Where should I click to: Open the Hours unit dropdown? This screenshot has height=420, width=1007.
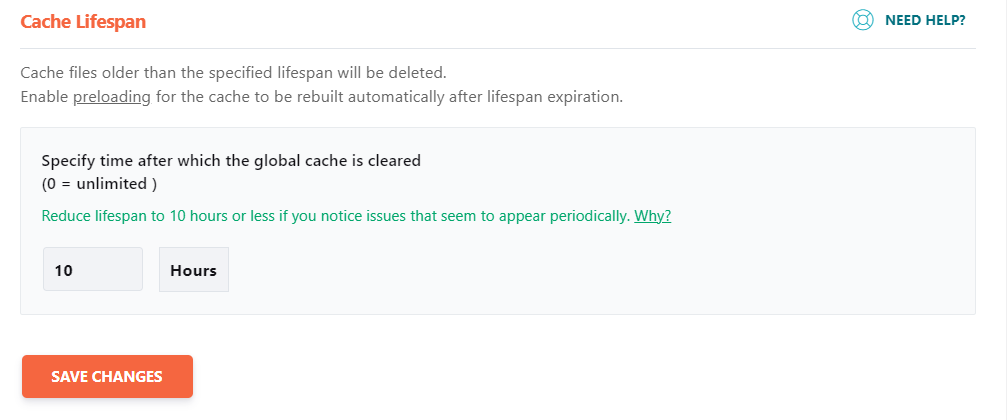pos(194,270)
